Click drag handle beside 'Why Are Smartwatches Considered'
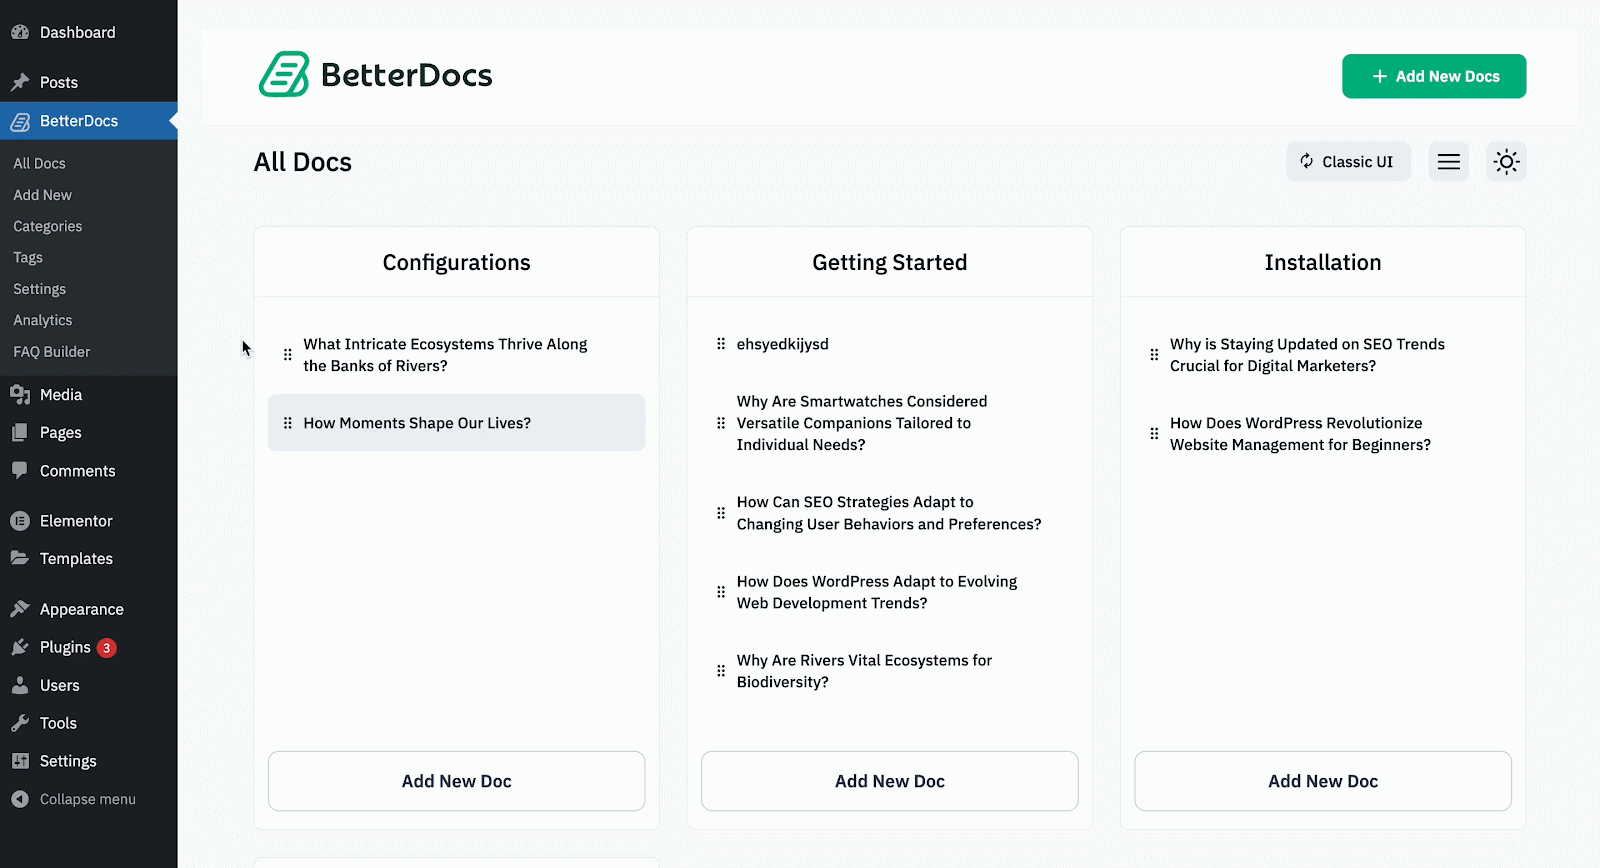Screen dimensions: 1600x868 click(721, 423)
